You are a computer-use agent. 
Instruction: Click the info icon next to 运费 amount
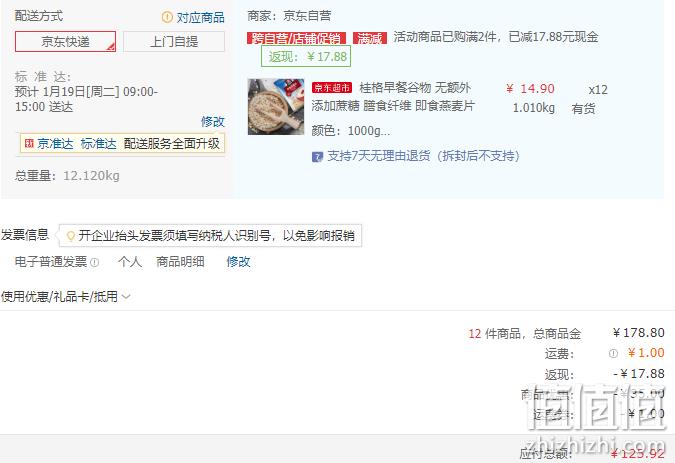point(613,353)
